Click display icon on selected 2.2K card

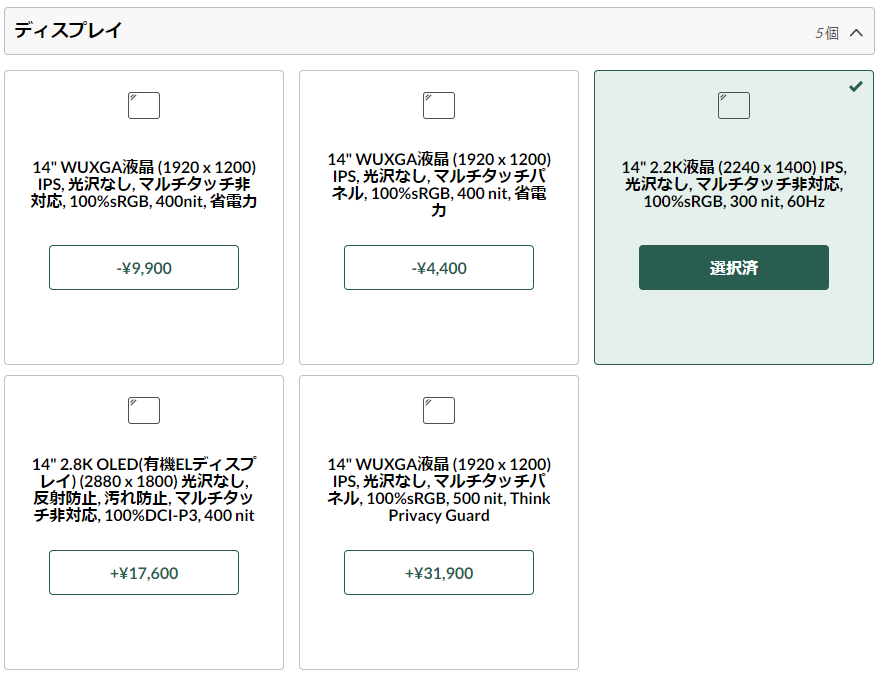[734, 105]
